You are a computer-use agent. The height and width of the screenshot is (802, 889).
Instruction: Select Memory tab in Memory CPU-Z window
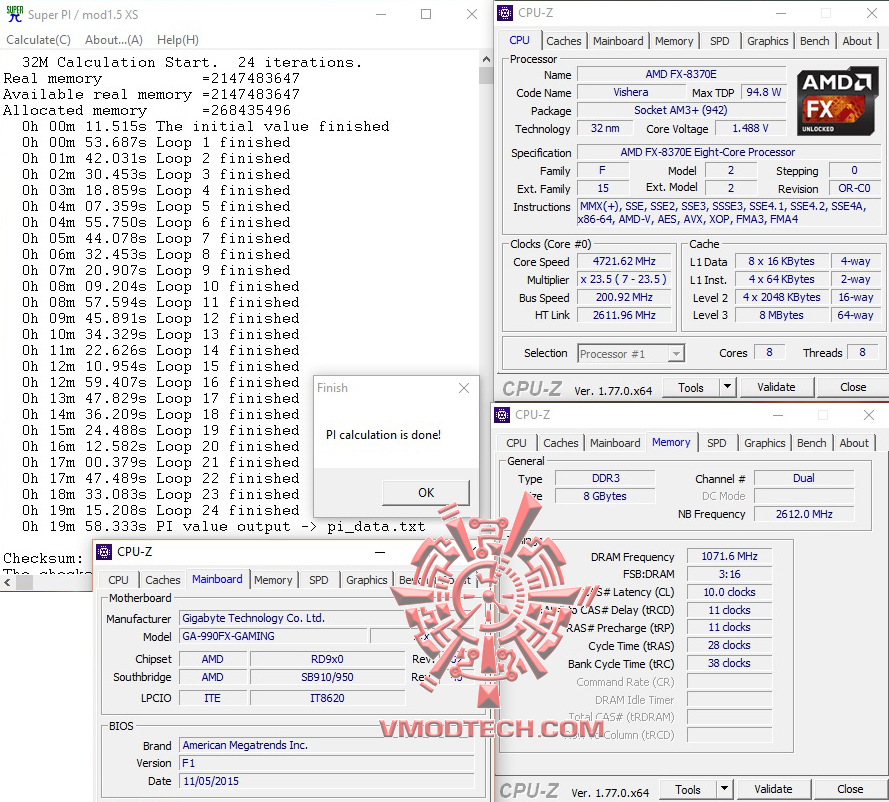671,442
